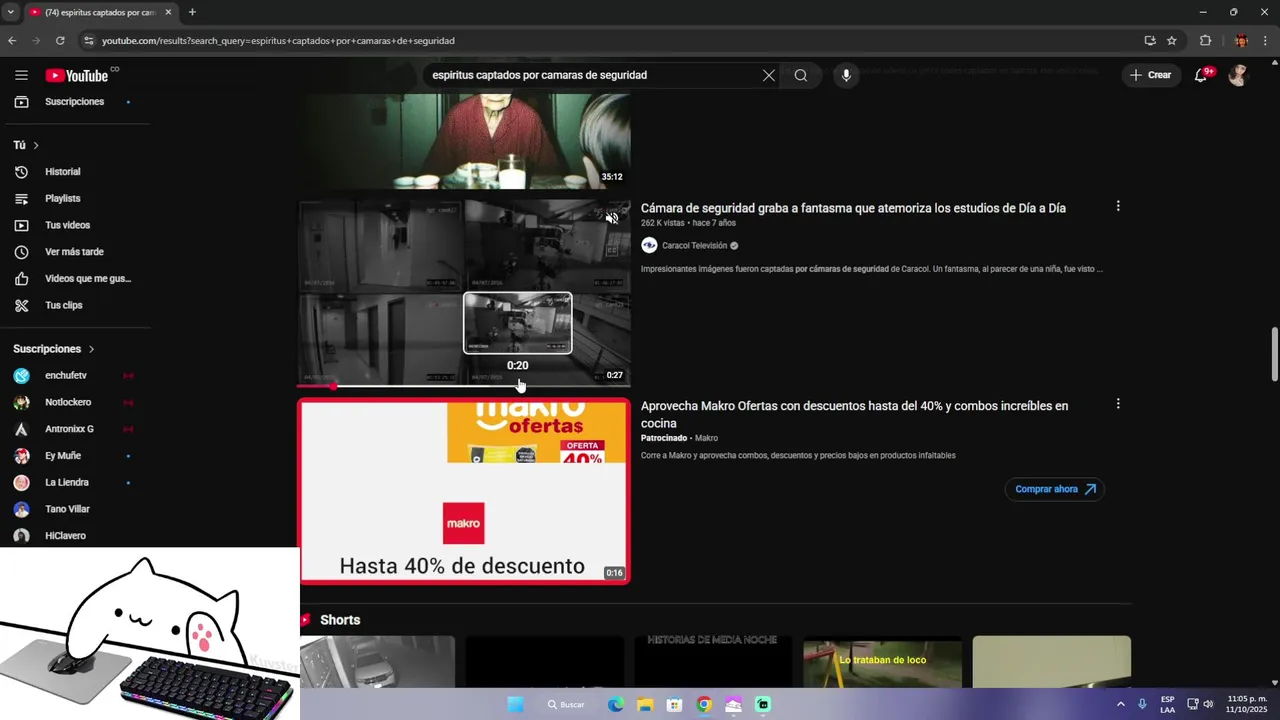Image resolution: width=1280 pixels, height=720 pixels.
Task: Open YouTube notifications bell
Action: [x=1201, y=75]
